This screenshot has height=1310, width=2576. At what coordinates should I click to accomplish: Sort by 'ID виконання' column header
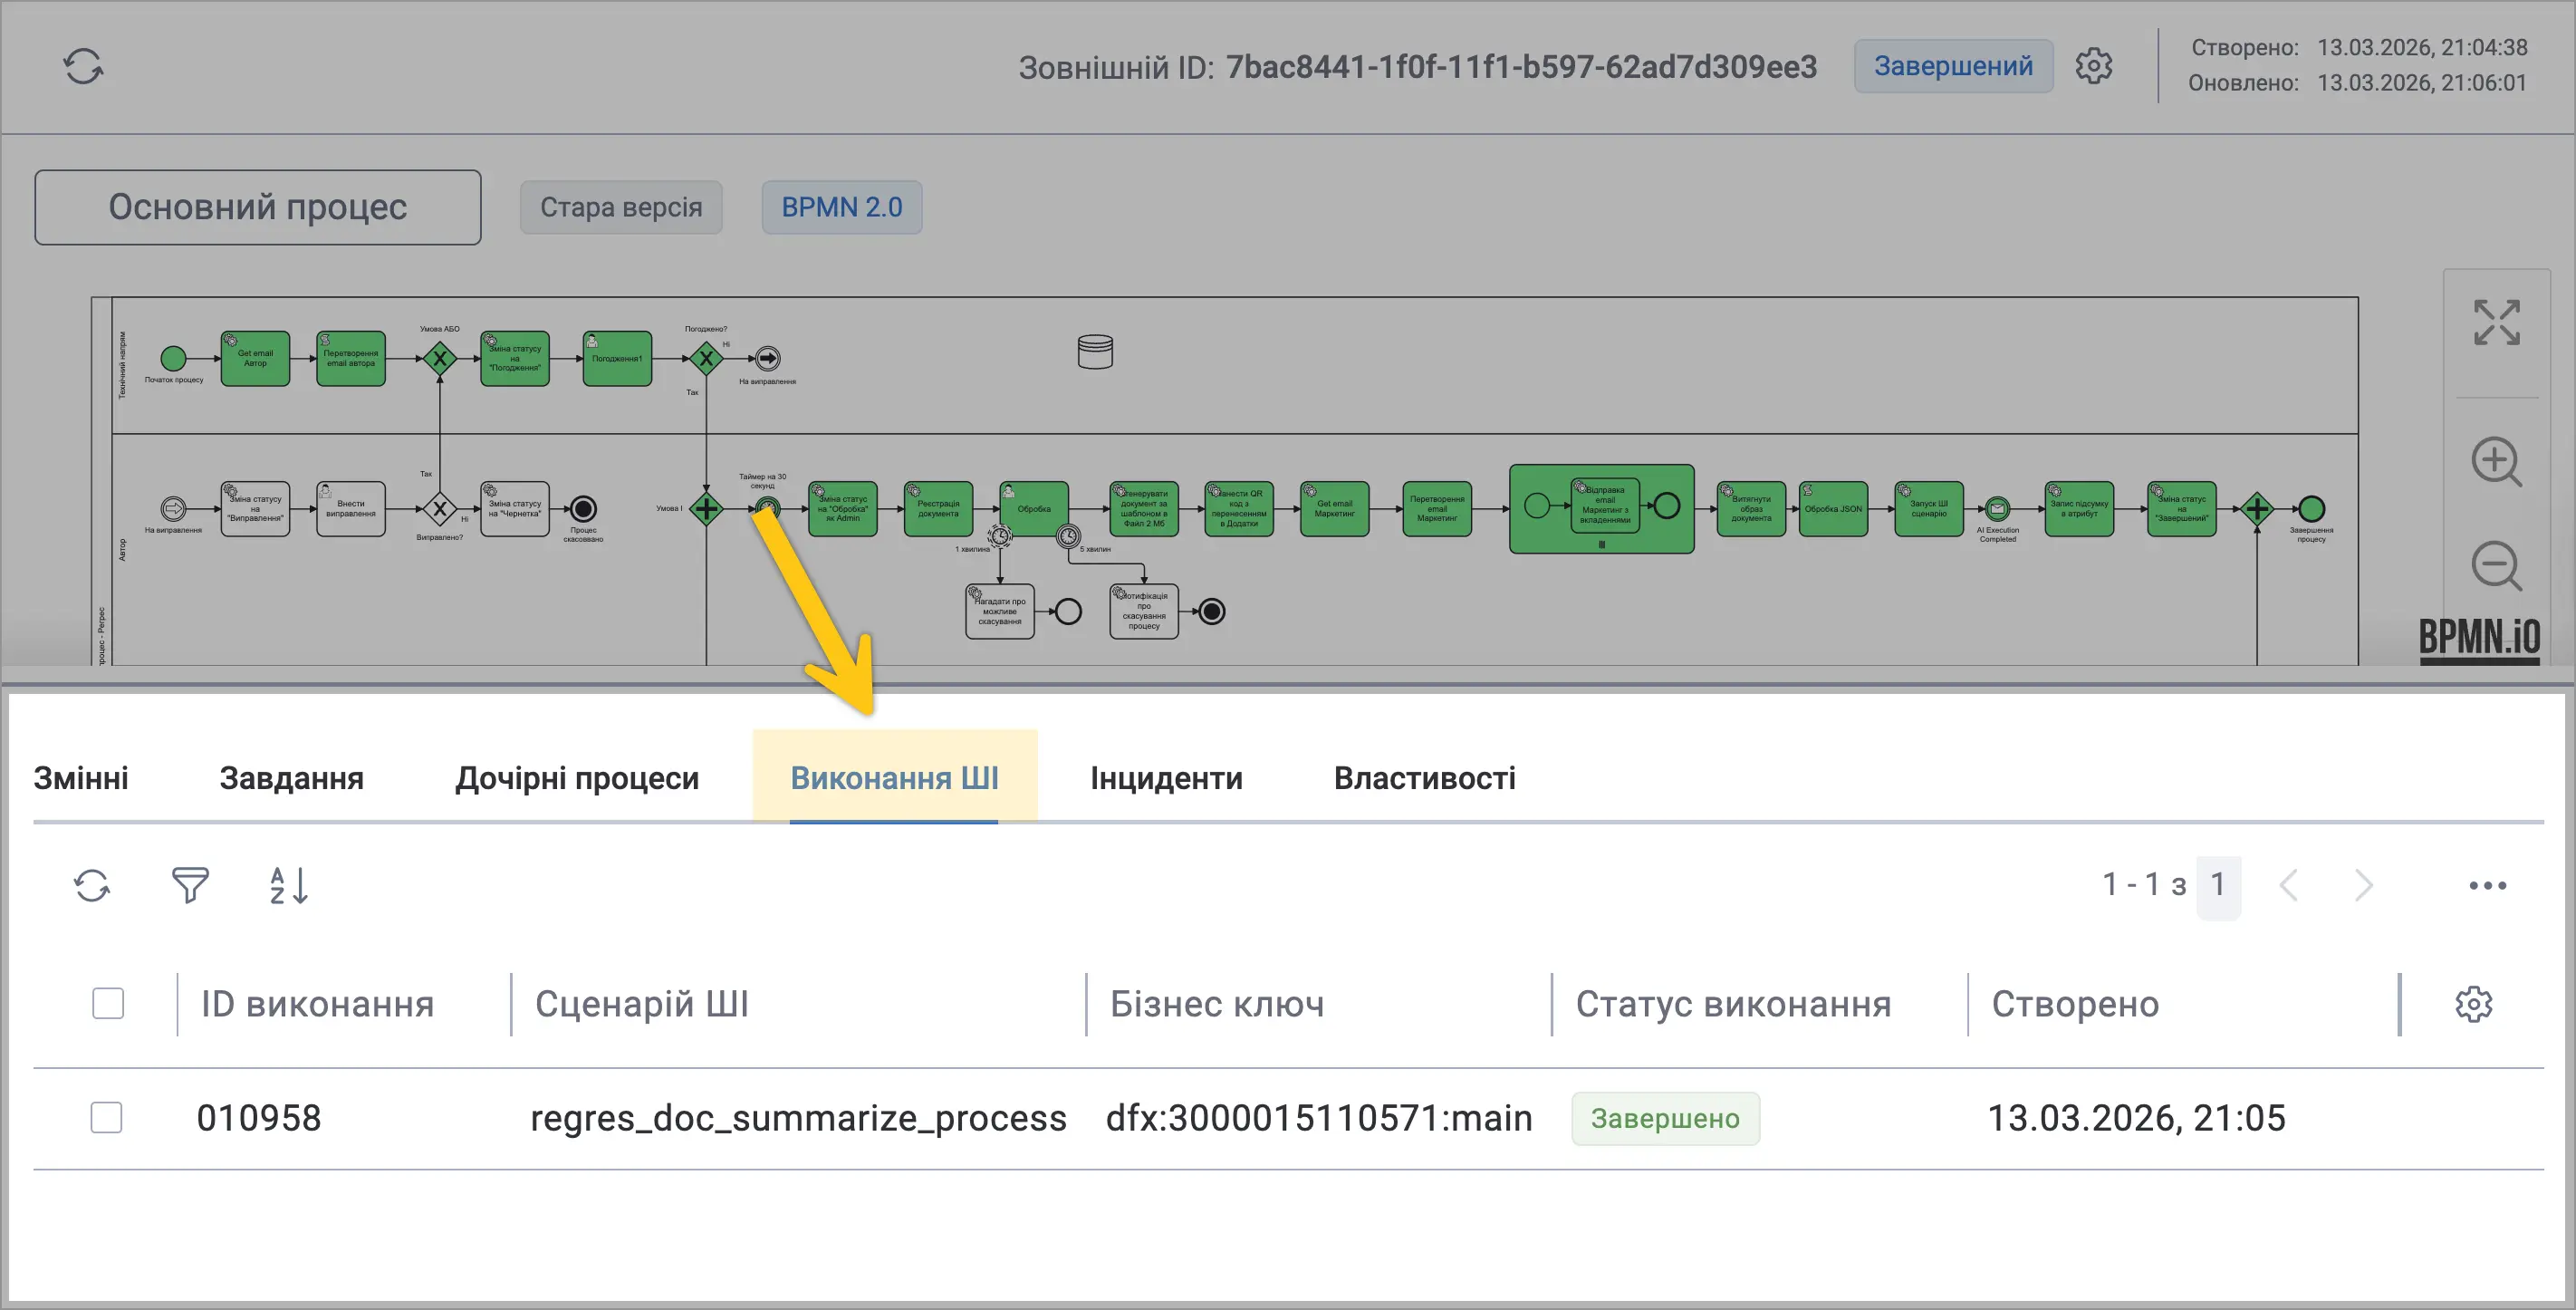click(x=318, y=1004)
